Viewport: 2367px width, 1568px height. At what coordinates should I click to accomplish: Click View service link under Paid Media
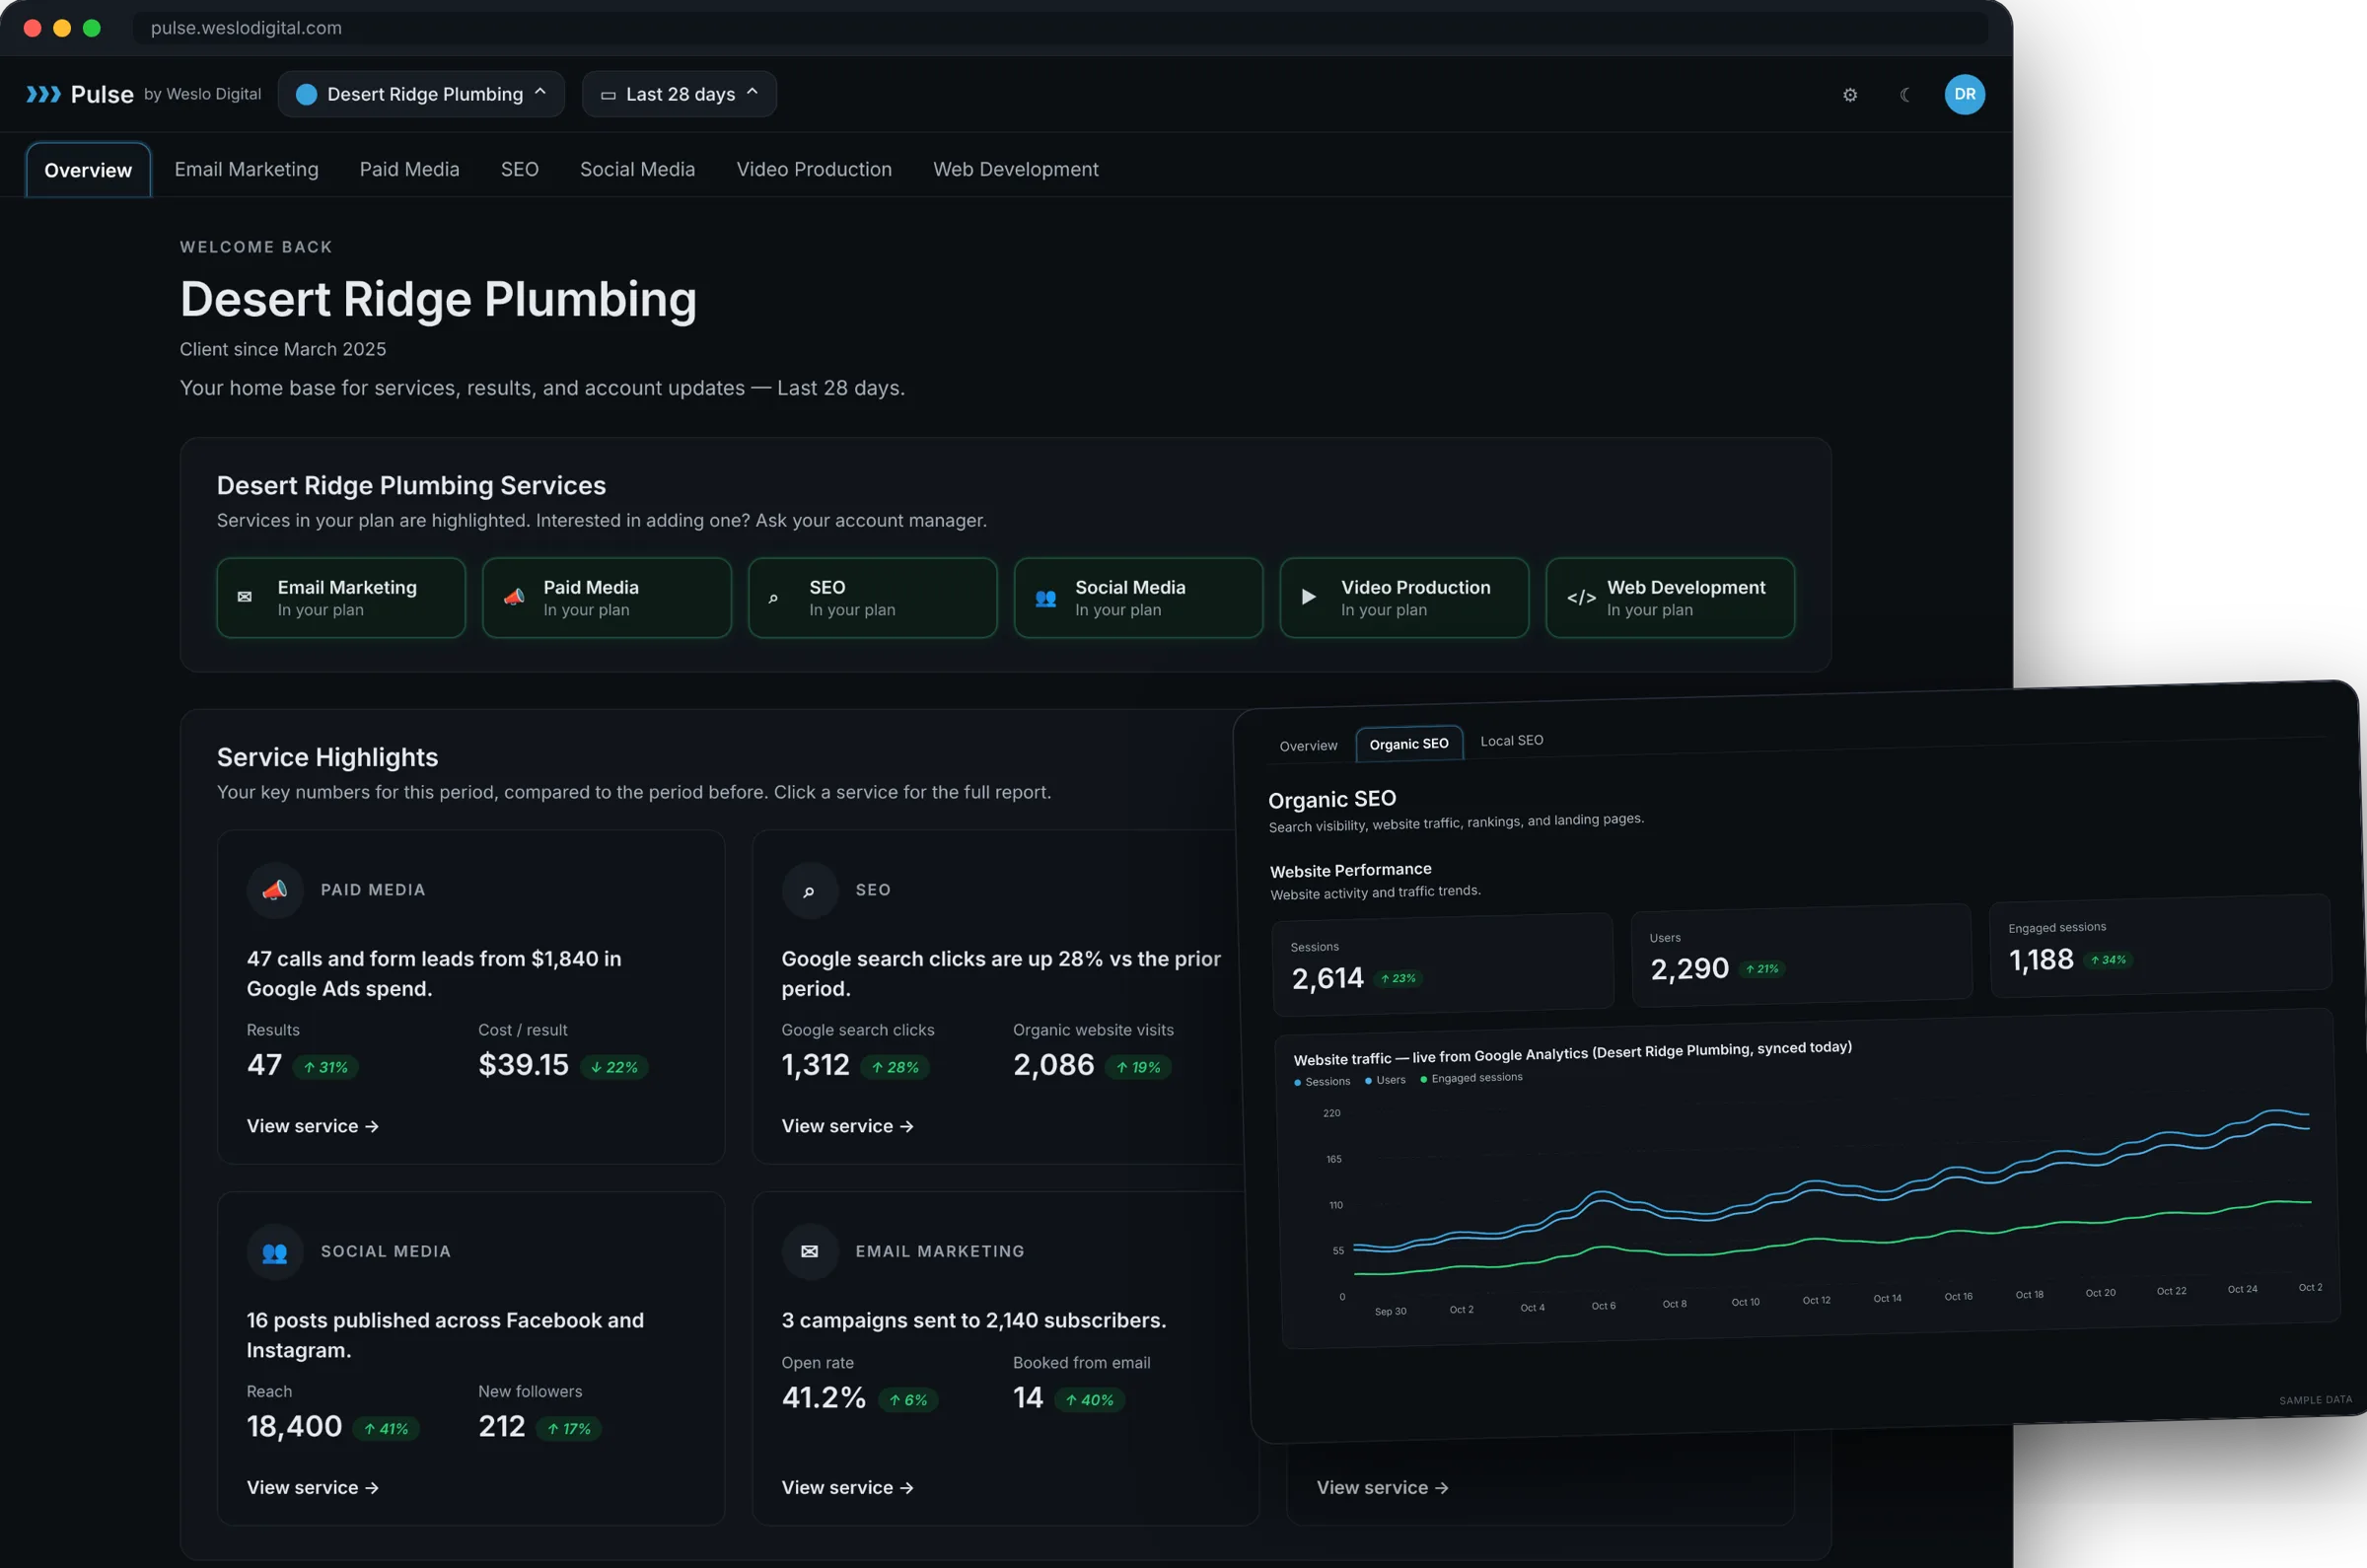click(x=312, y=1126)
